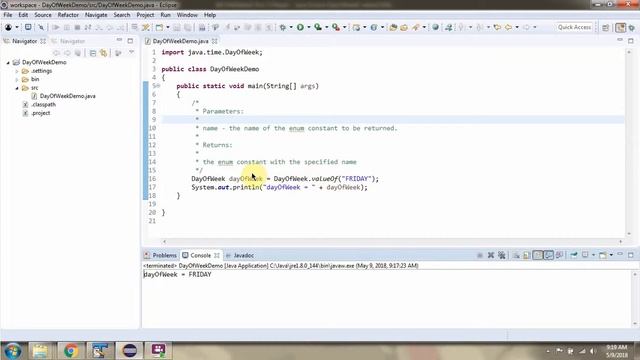
Task: Collapse main method fold marker on line 5
Action: point(158,86)
